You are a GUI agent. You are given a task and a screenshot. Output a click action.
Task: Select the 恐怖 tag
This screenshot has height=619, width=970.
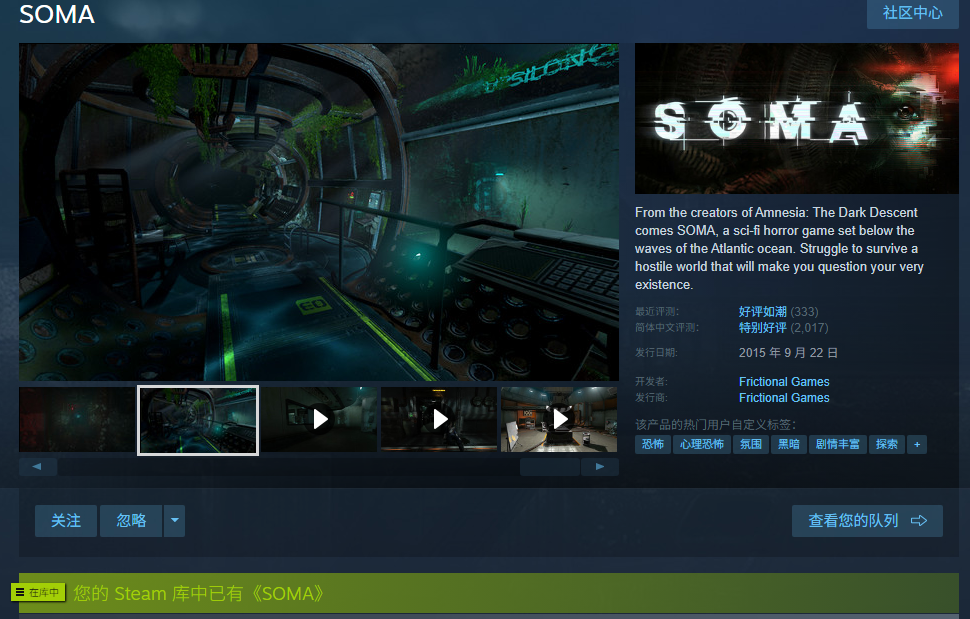pyautogui.click(x=653, y=445)
